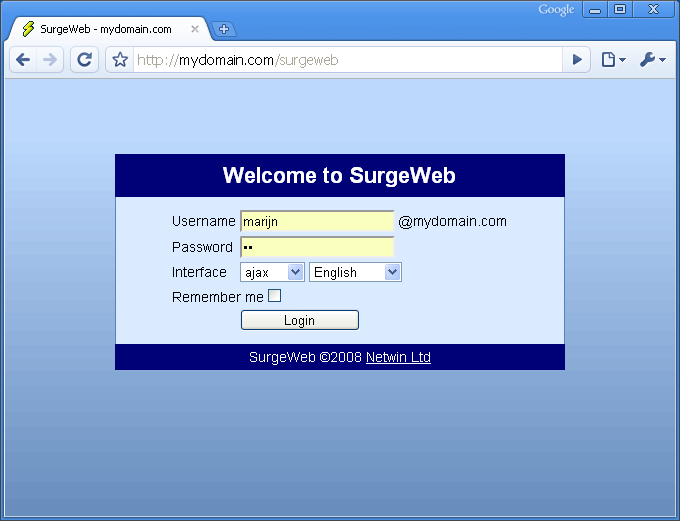
Task: Click the Username input field
Action: click(x=317, y=222)
